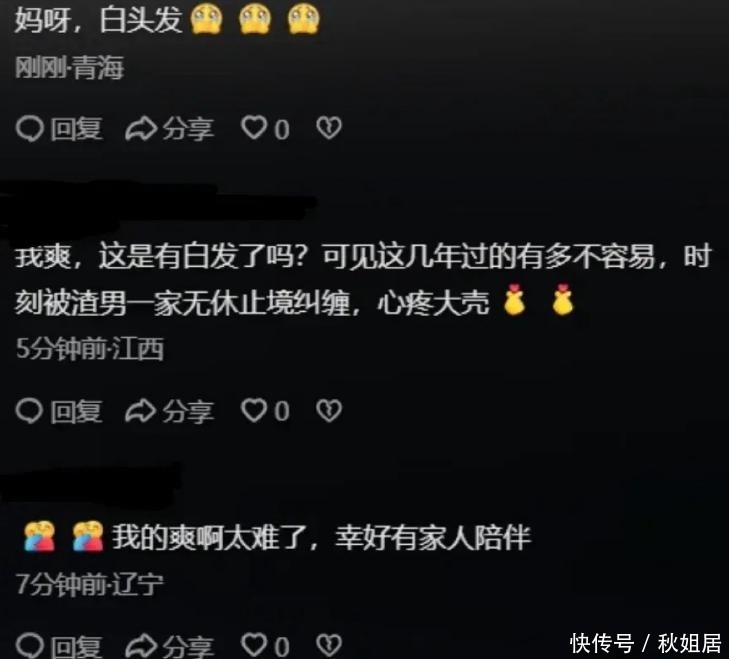Tap reply bubble icon under Liaoning comment
The height and width of the screenshot is (659, 729).
point(30,646)
